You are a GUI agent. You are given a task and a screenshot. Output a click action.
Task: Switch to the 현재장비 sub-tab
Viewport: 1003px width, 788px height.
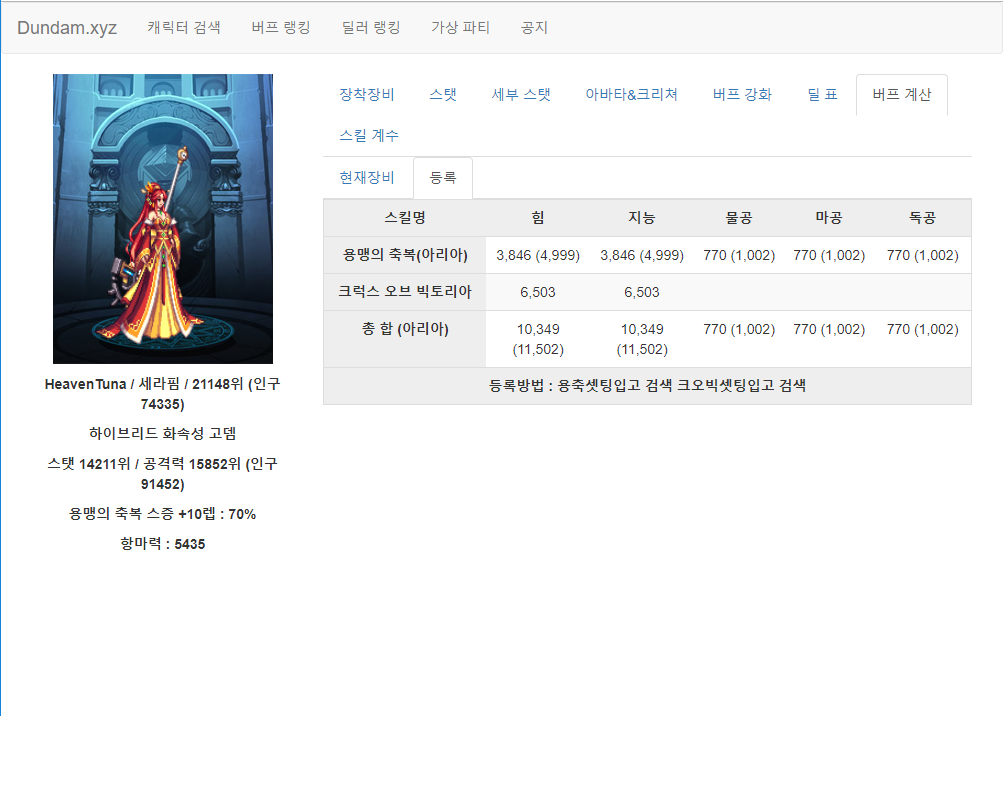[x=367, y=178]
